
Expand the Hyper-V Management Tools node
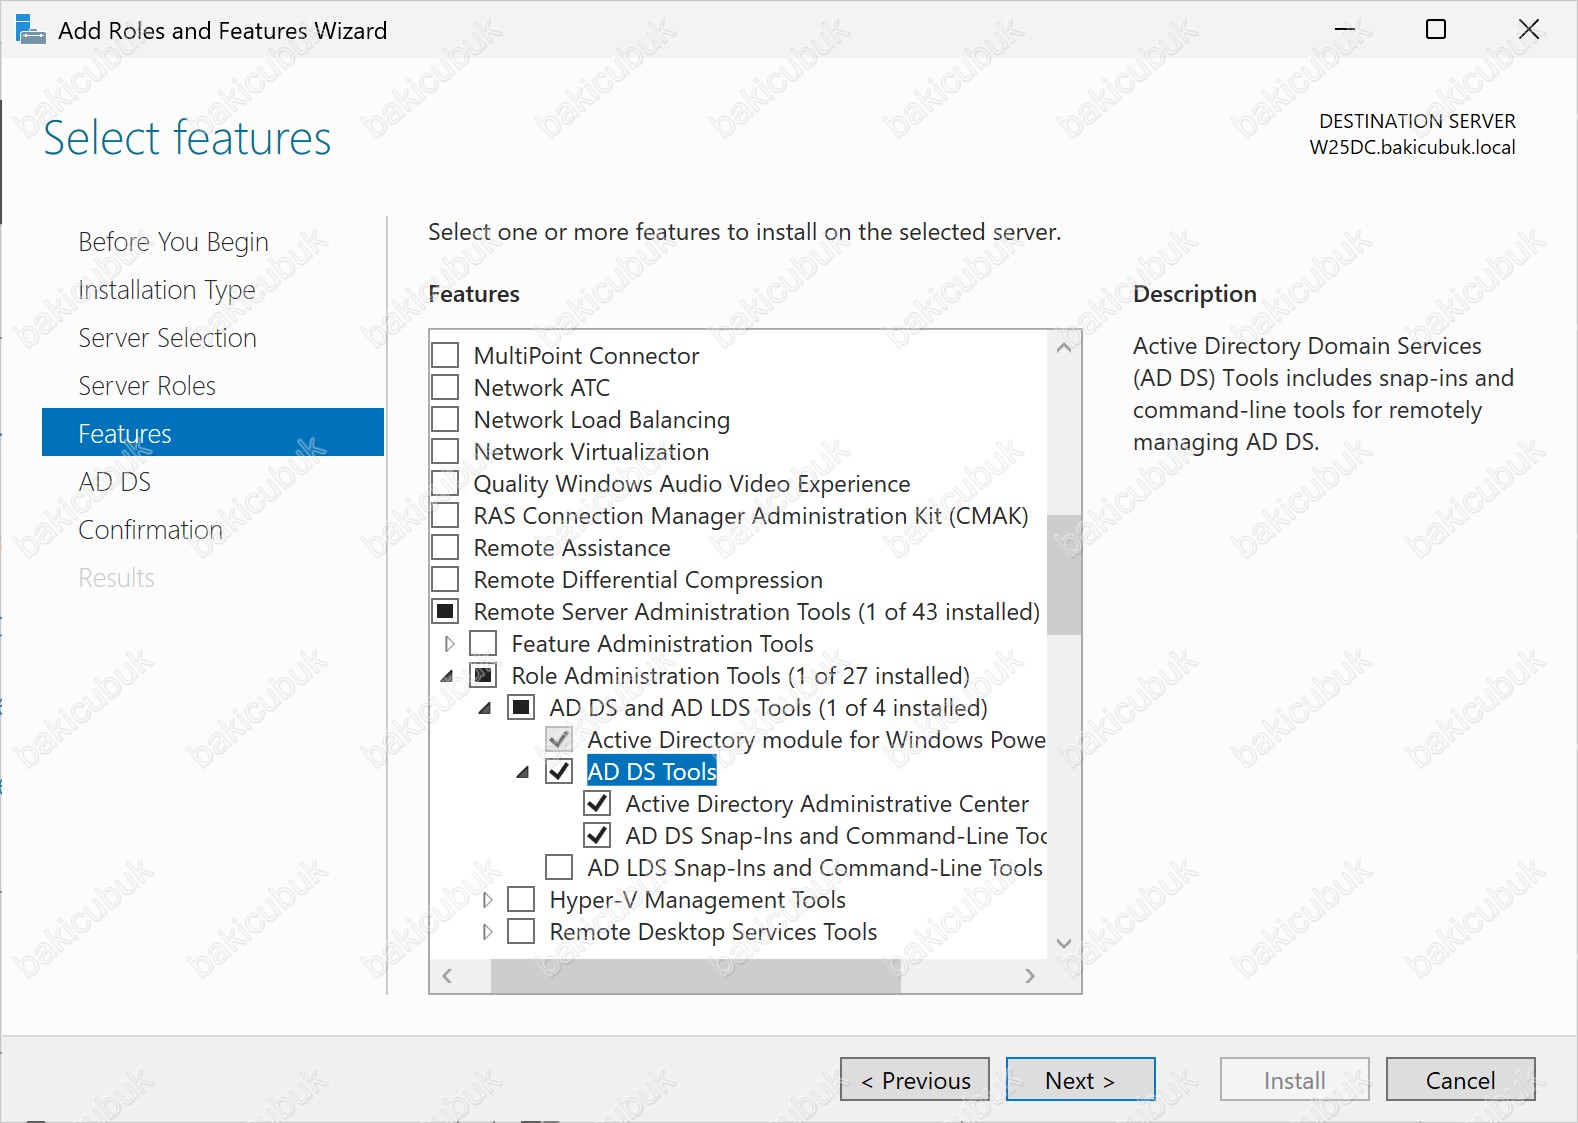pyautogui.click(x=487, y=900)
